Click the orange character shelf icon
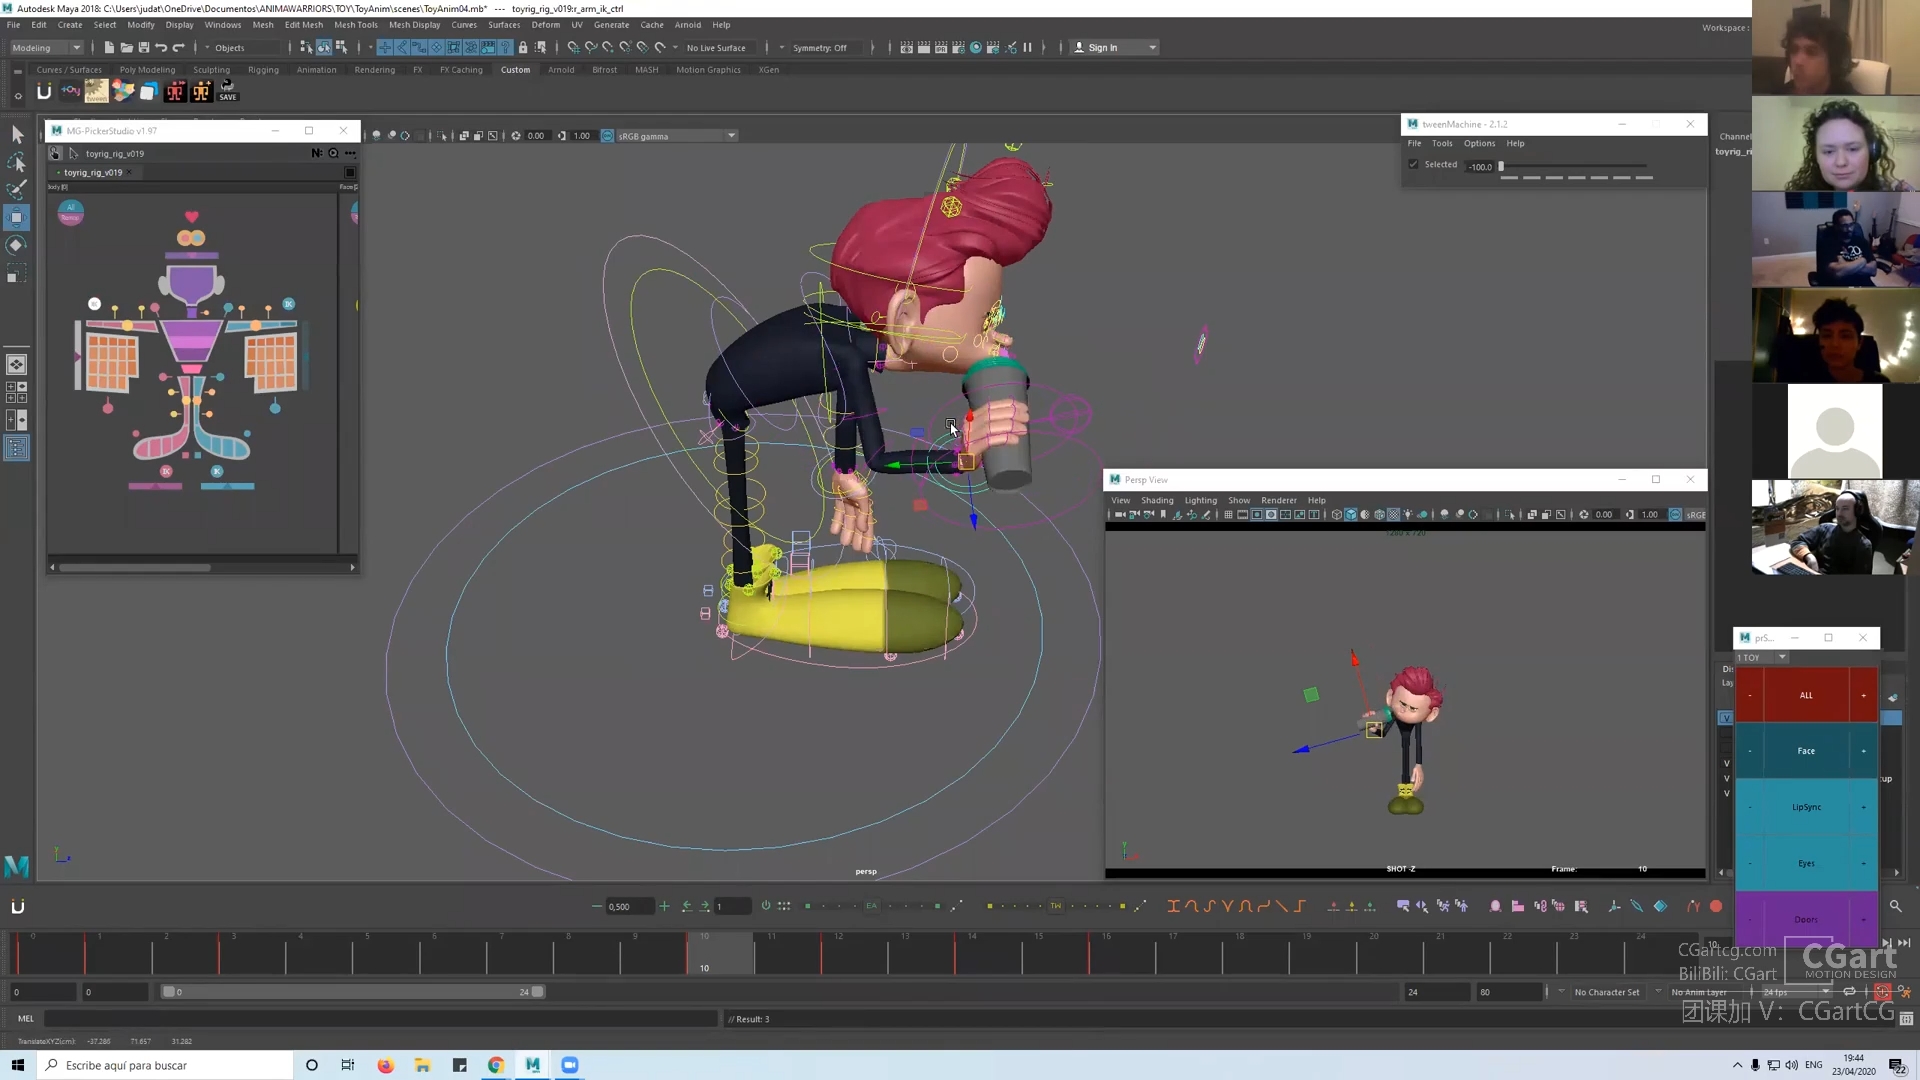The width and height of the screenshot is (1920, 1080). 201,92
